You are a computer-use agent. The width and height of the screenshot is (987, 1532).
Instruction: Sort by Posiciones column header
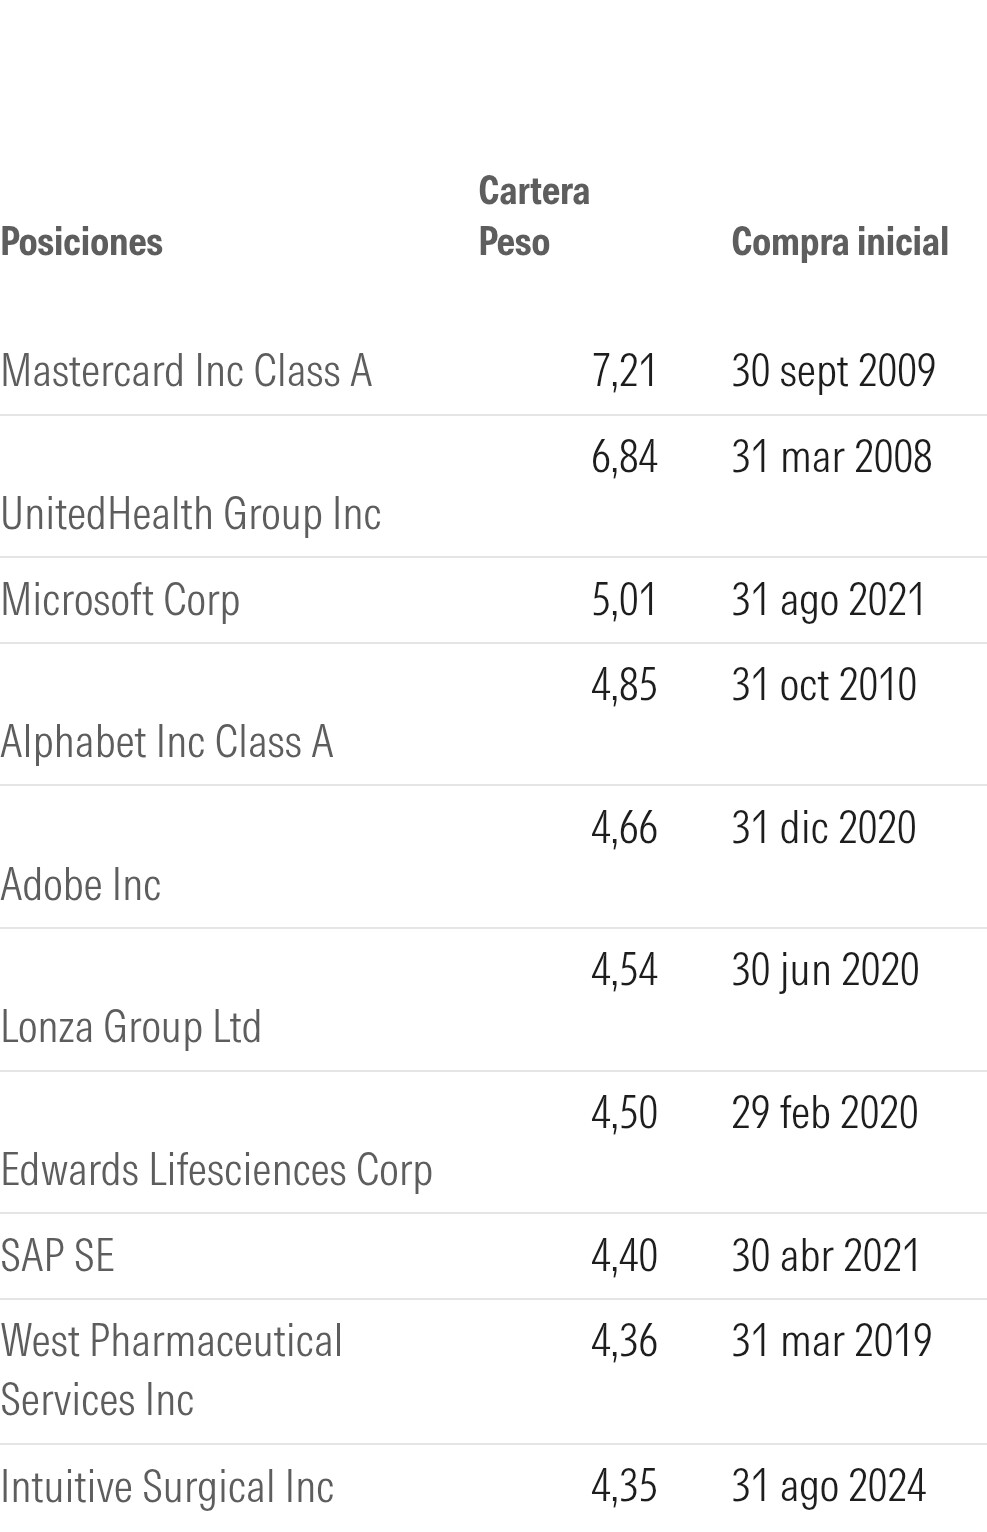tap(82, 242)
